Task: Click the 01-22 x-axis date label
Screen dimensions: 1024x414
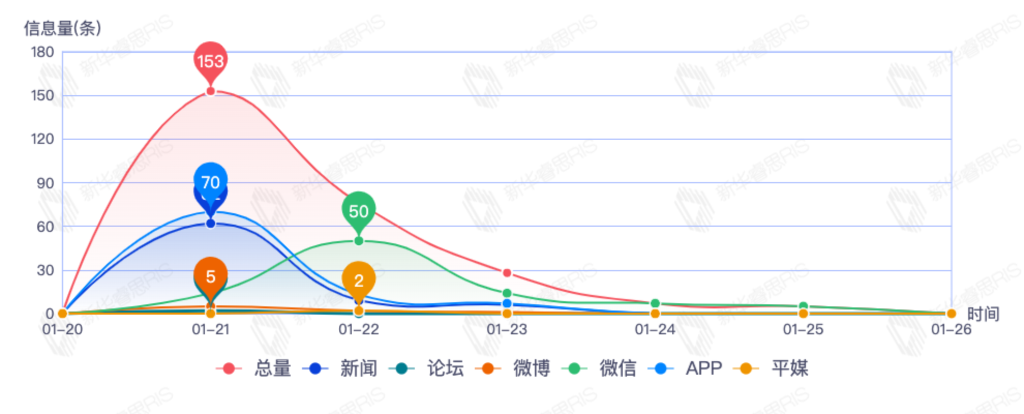Action: [x=359, y=328]
